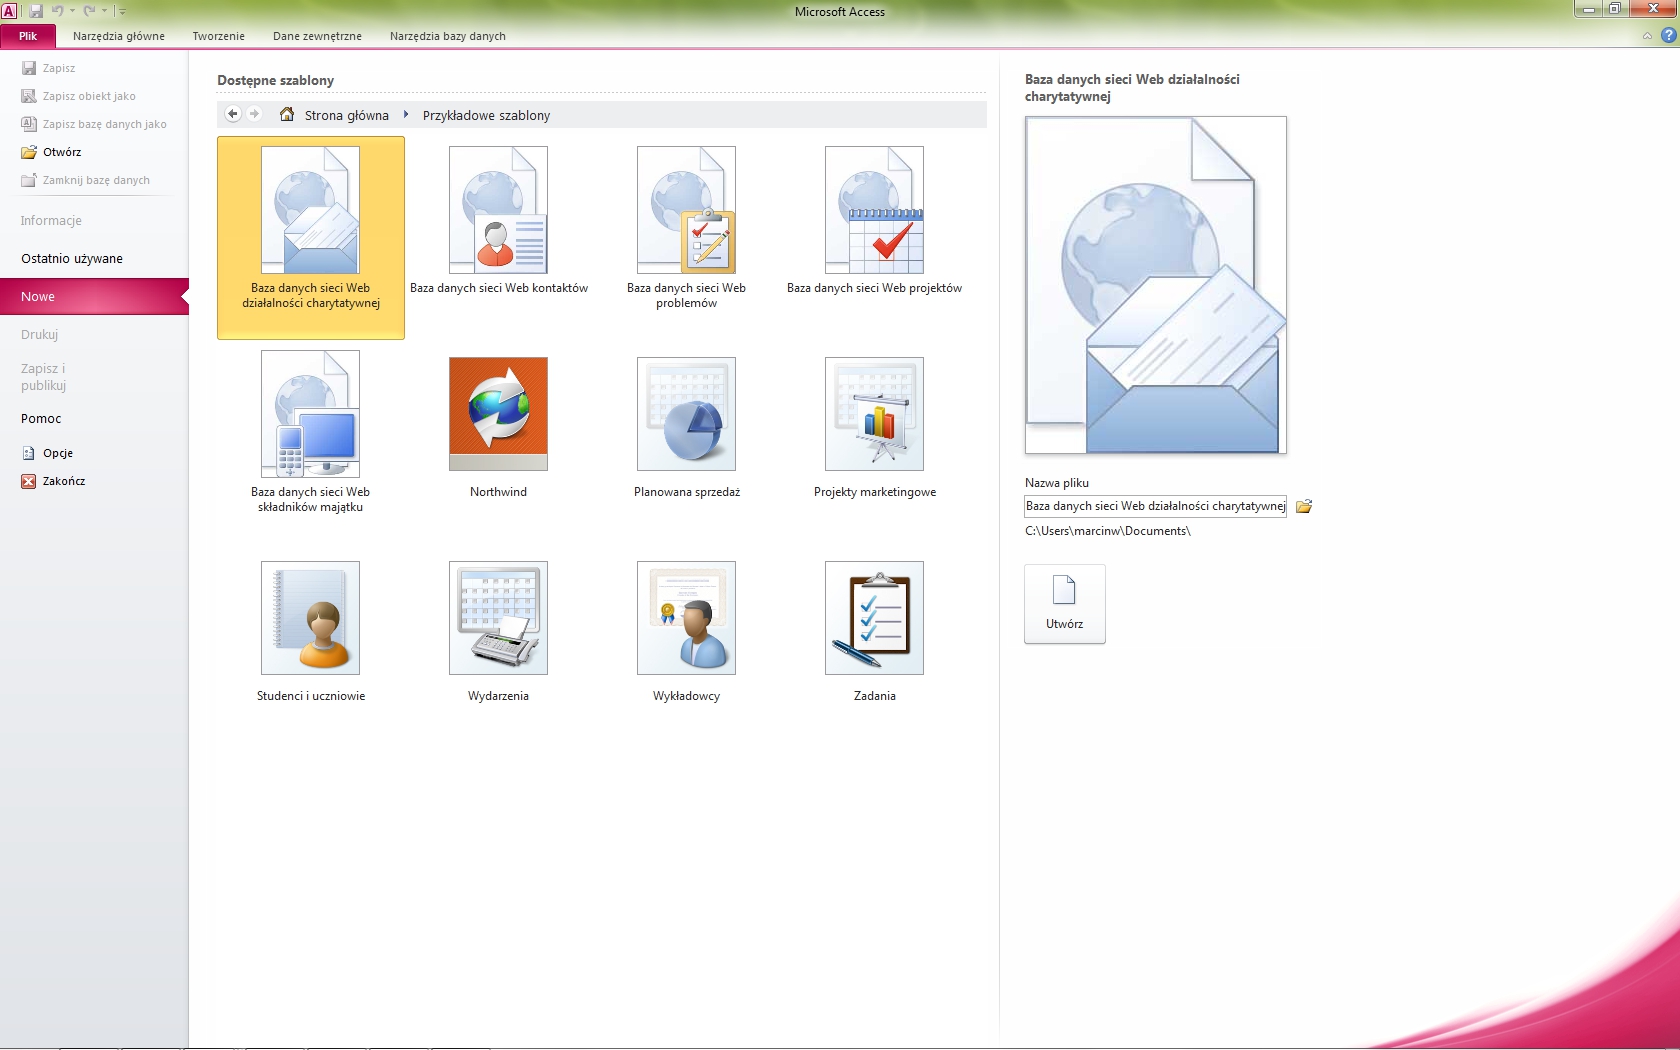Image resolution: width=1680 pixels, height=1050 pixels.
Task: Click the Strona główna home icon
Action: [287, 115]
